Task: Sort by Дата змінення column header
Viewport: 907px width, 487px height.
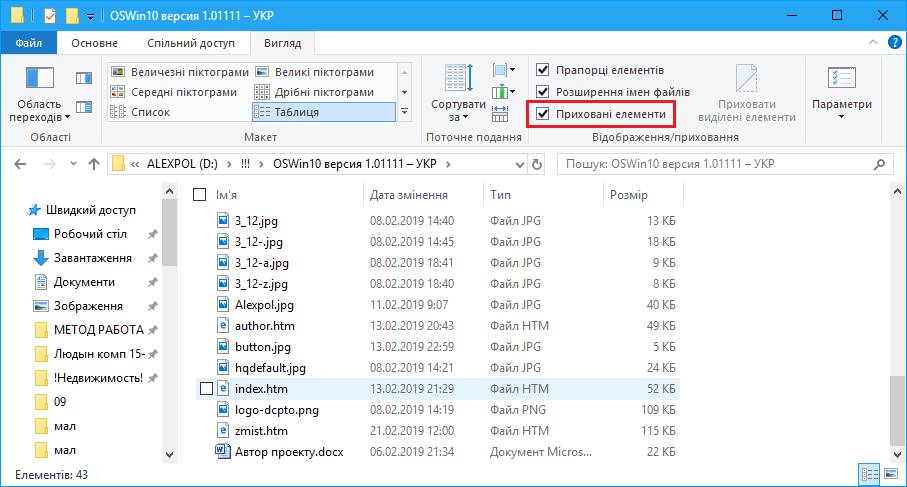Action: pos(409,195)
